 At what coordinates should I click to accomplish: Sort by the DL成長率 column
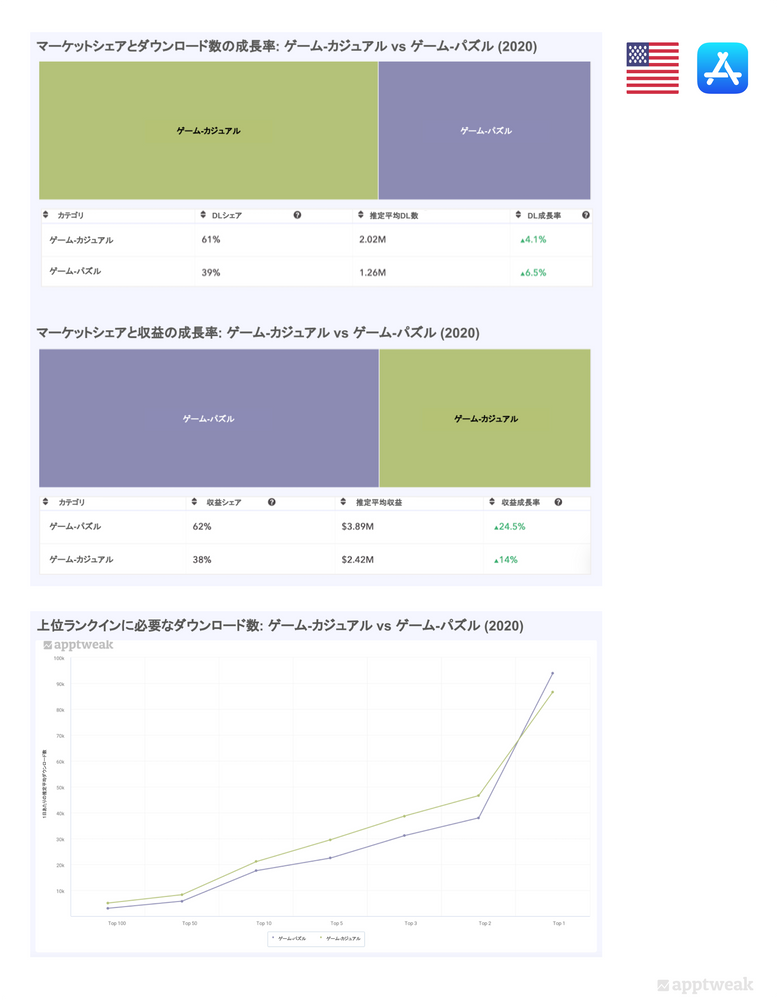pyautogui.click(x=518, y=215)
